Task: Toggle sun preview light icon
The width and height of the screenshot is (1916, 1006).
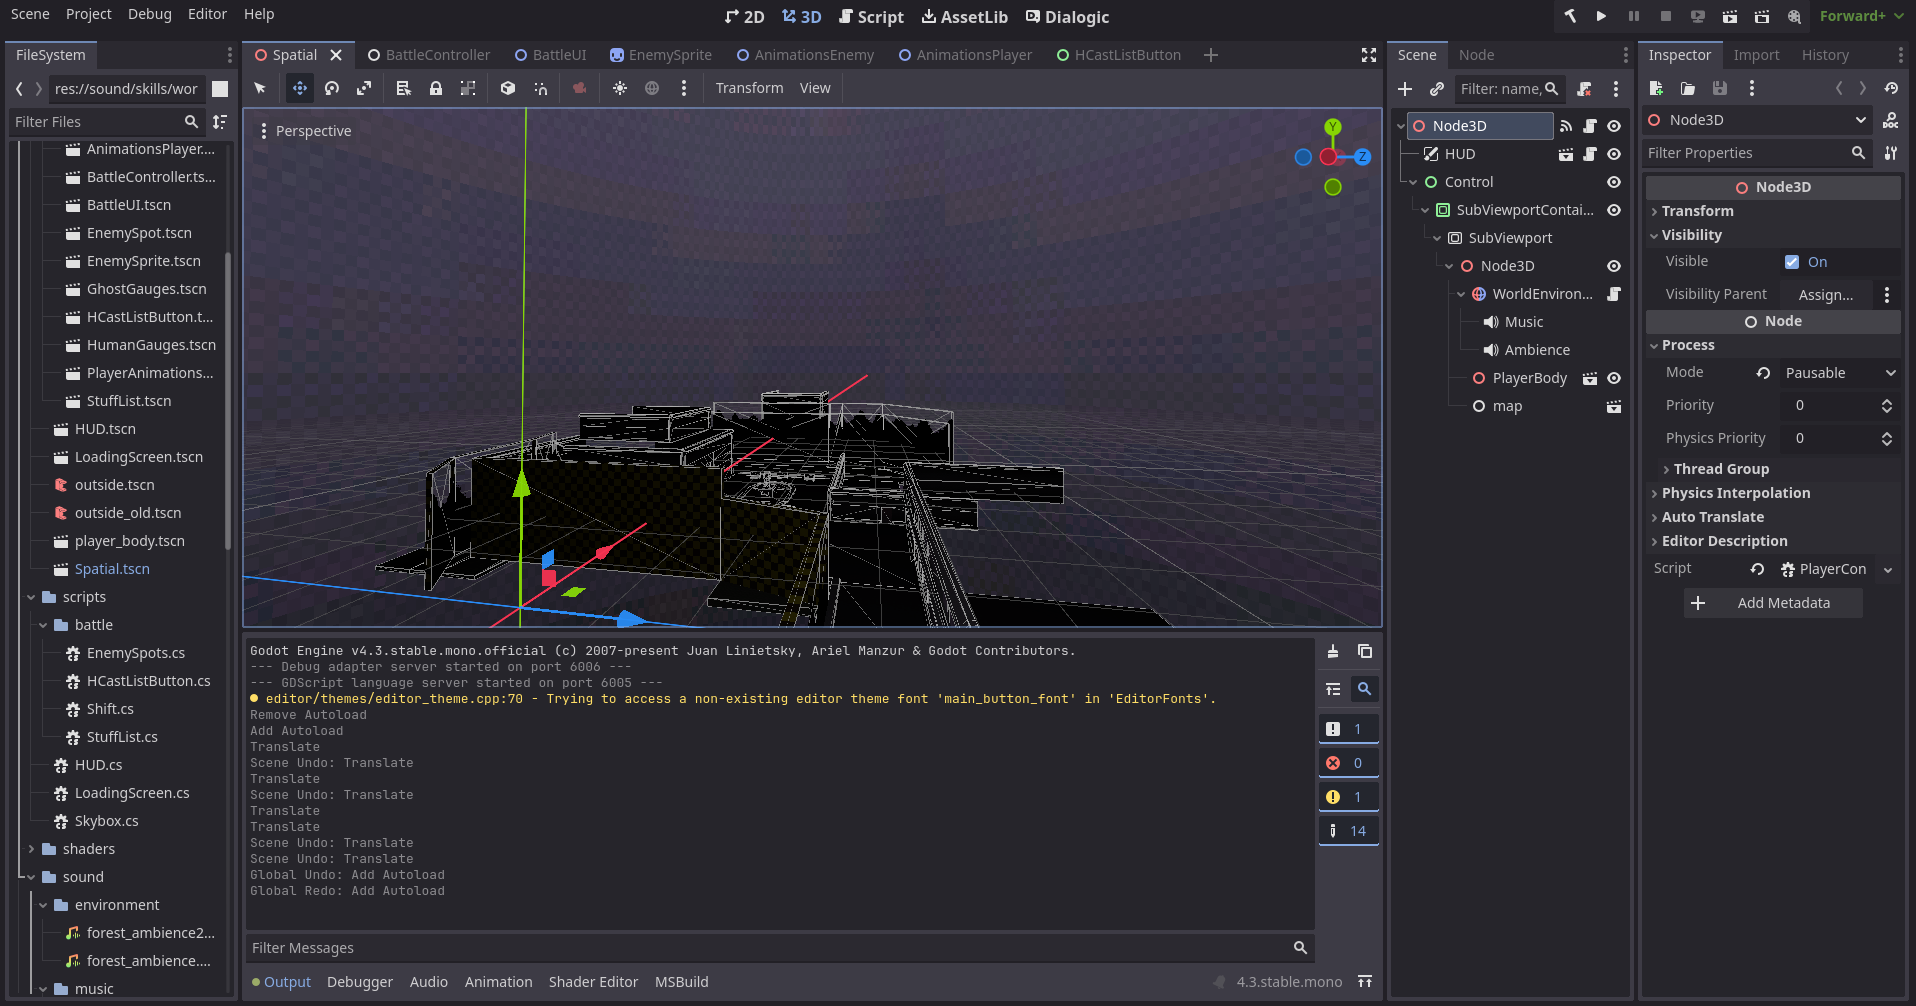Action: tap(620, 88)
